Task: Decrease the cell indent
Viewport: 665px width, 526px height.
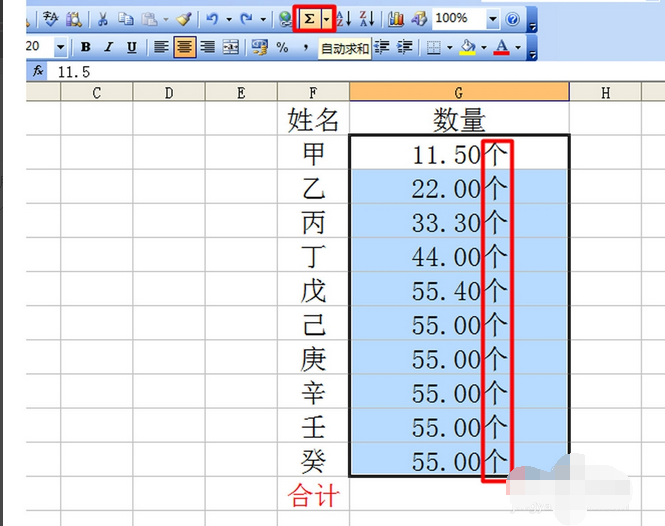Action: pyautogui.click(x=382, y=47)
